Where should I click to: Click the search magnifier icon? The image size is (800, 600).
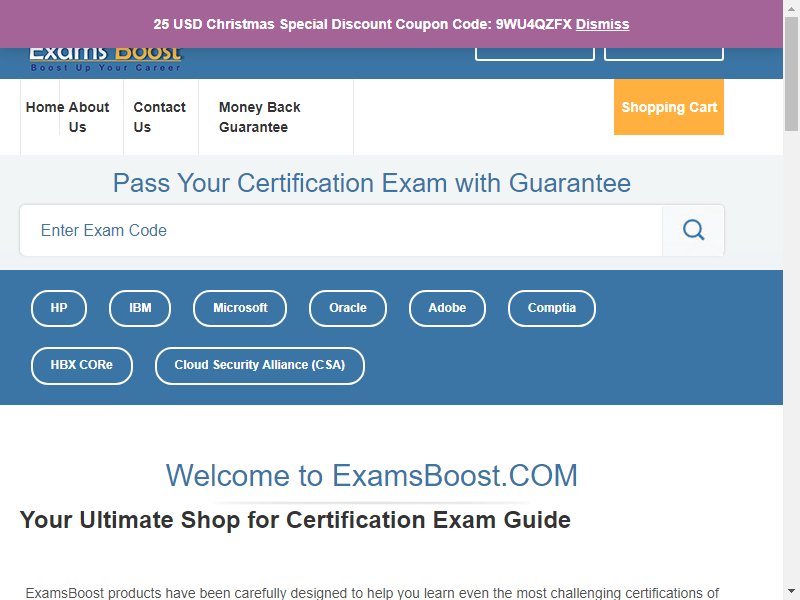pyautogui.click(x=693, y=230)
